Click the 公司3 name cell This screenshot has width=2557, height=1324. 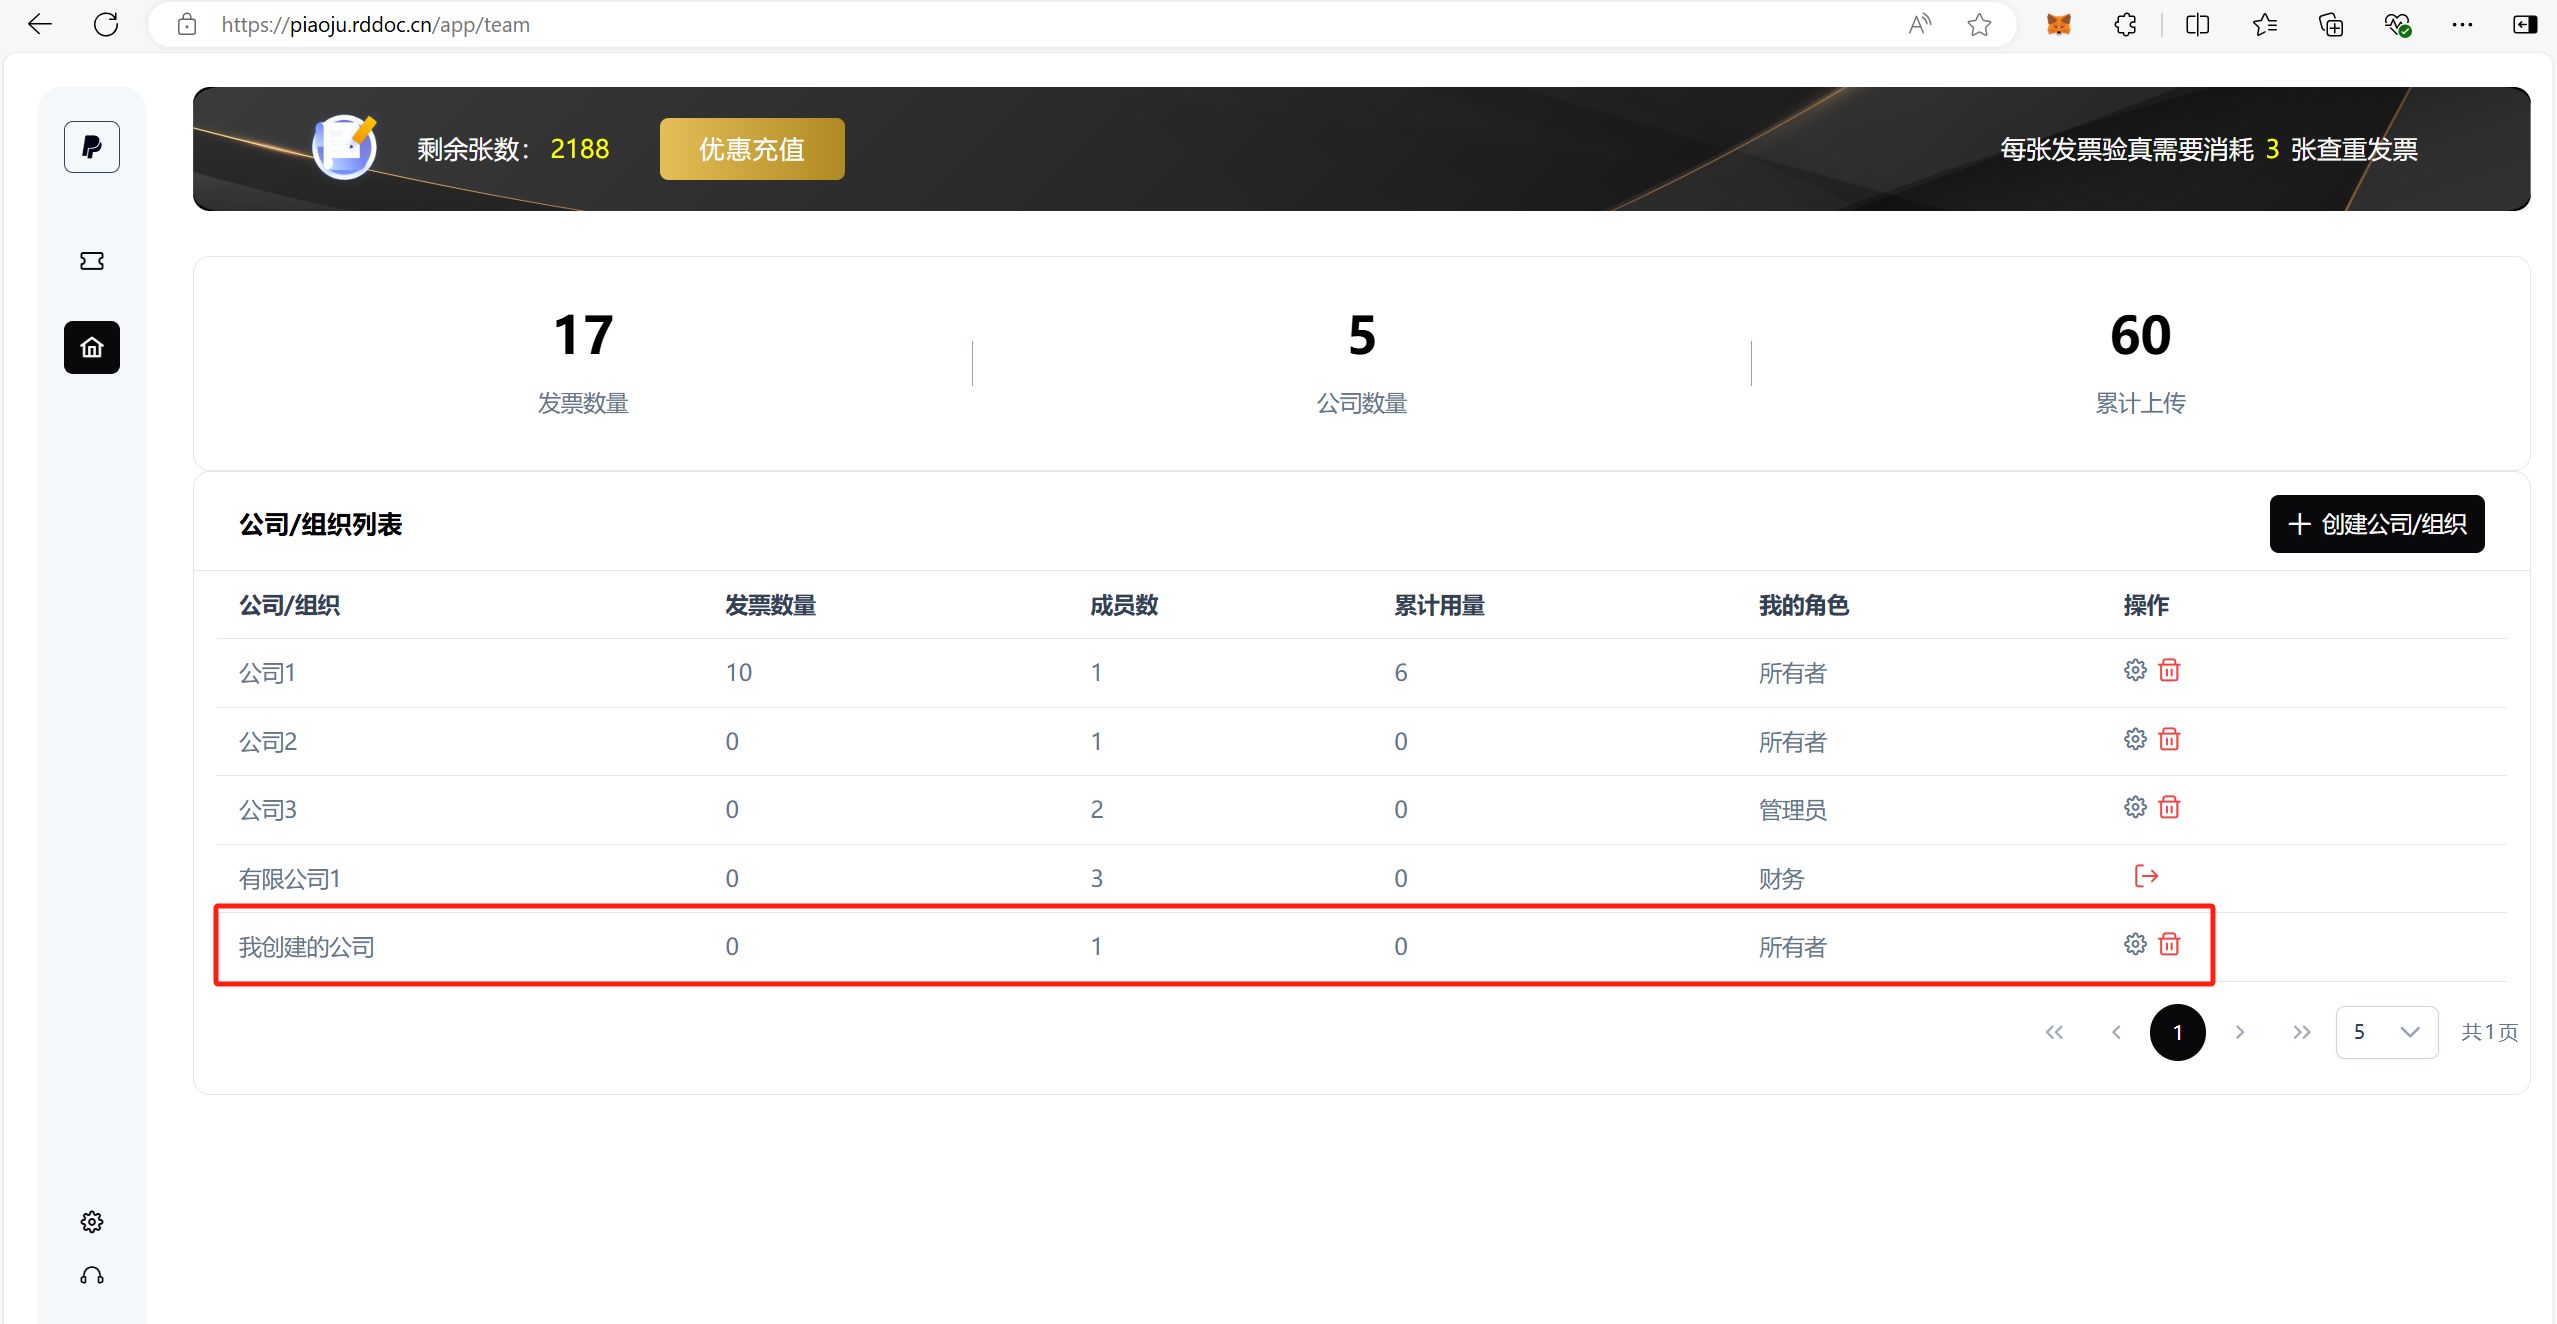point(268,810)
